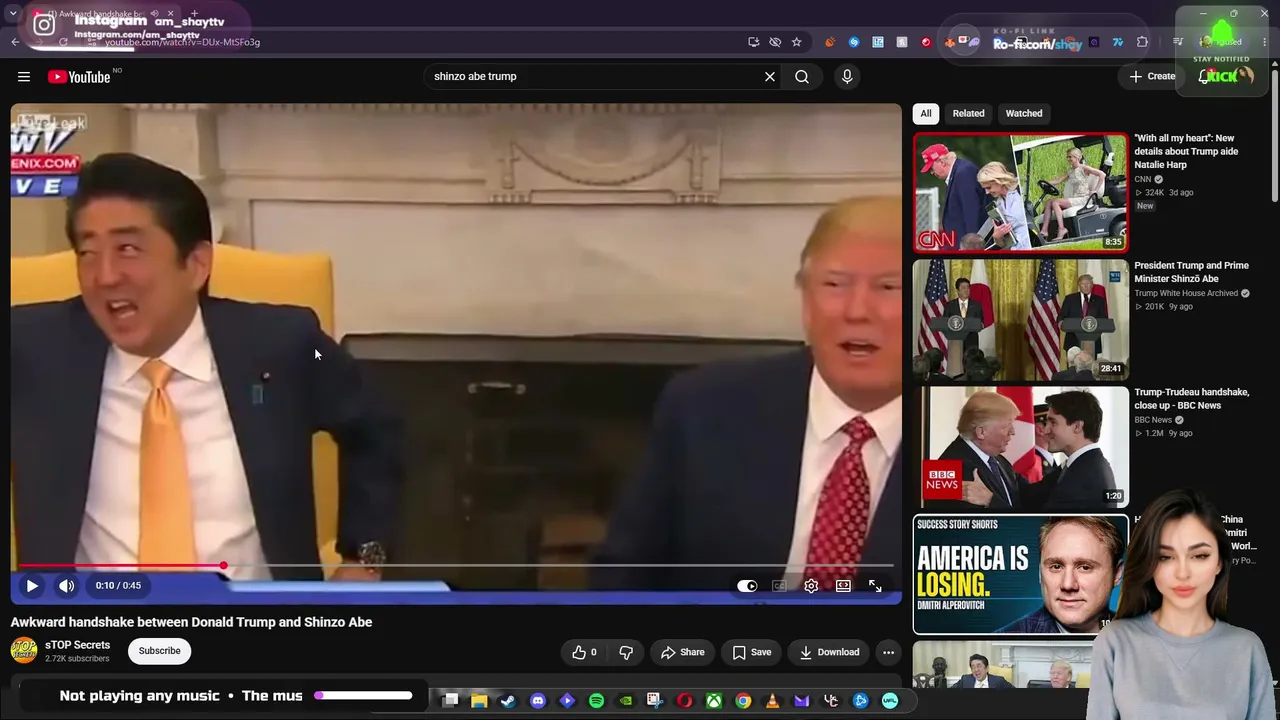
Task: Select the 'Watched' filter chip
Action: [1023, 113]
